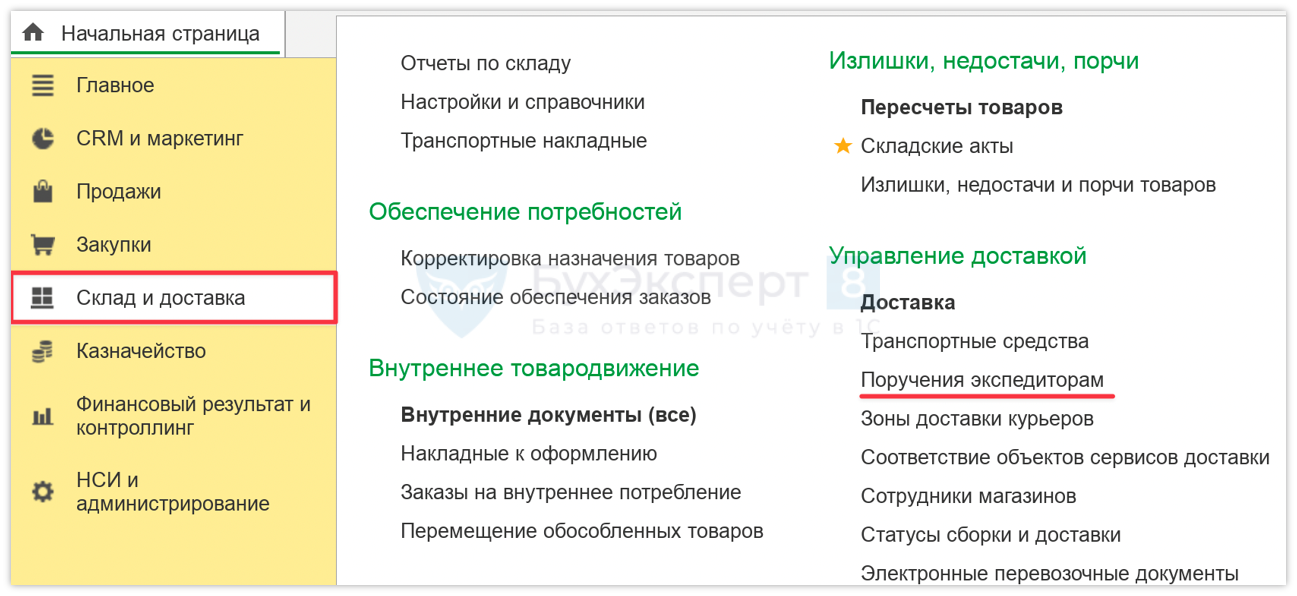This screenshot has width=1297, height=596.
Task: Open the Склад и доставка section
Action: 160,298
